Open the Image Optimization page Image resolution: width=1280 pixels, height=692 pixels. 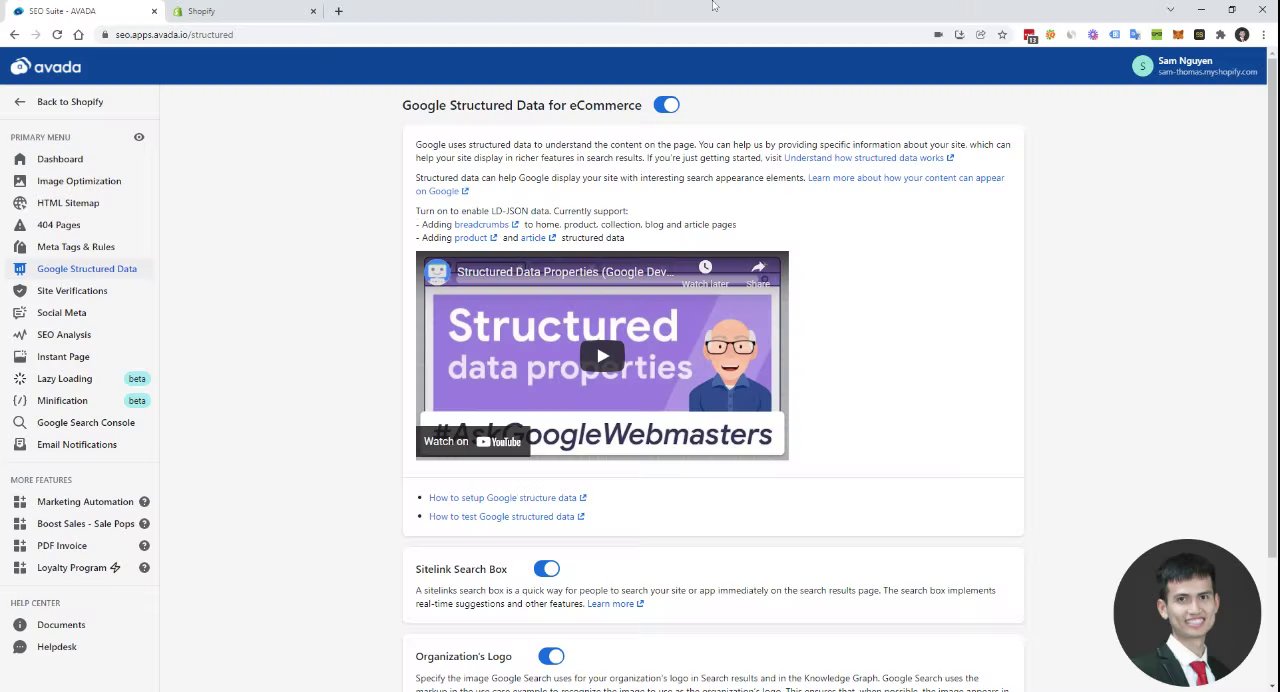point(79,181)
